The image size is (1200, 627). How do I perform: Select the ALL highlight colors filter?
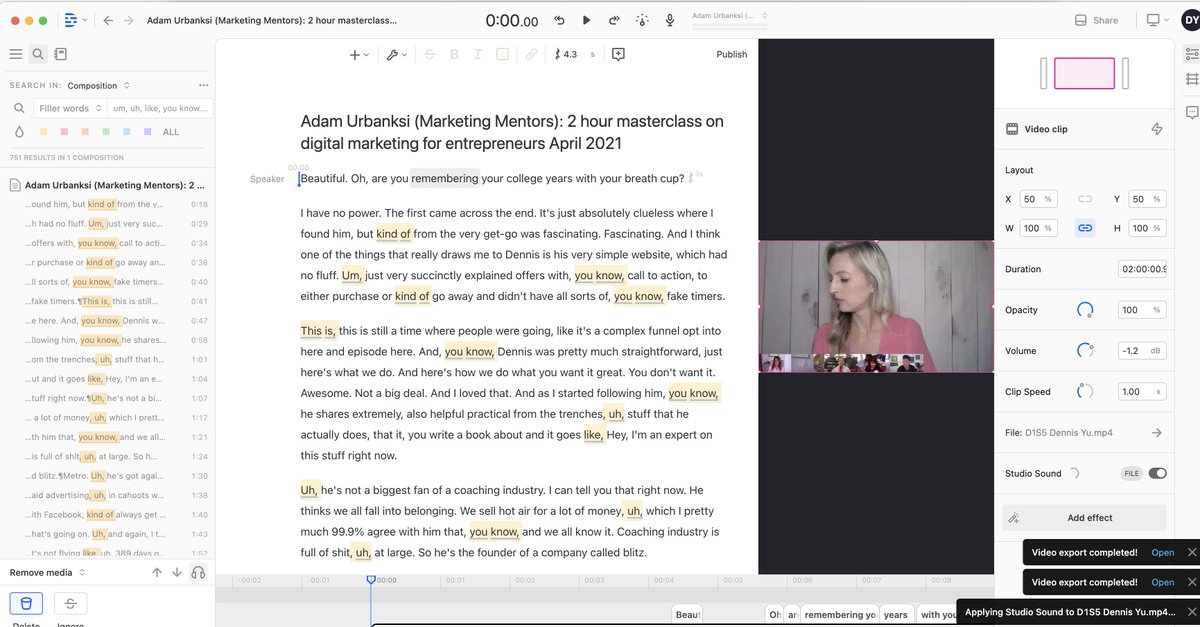[x=171, y=132]
